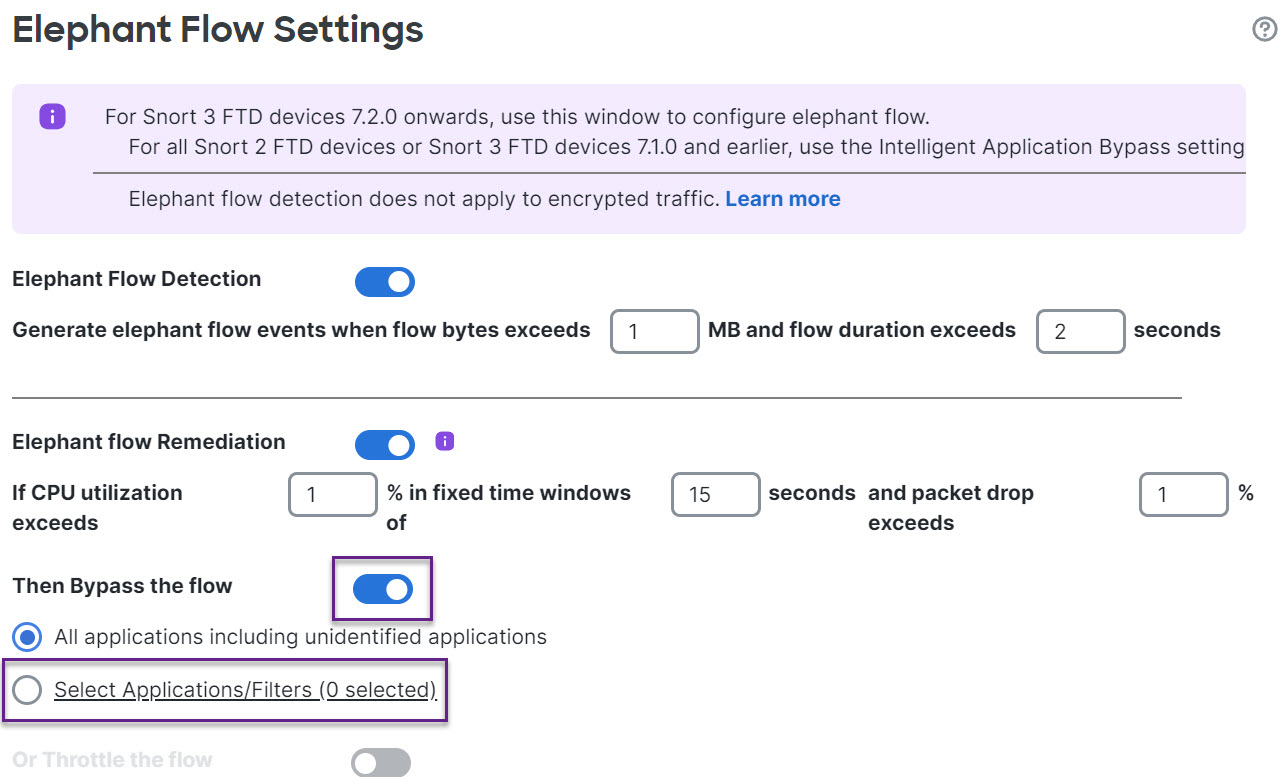Enable the Or Throttle the flow switch
1278x777 pixels.
[381, 763]
